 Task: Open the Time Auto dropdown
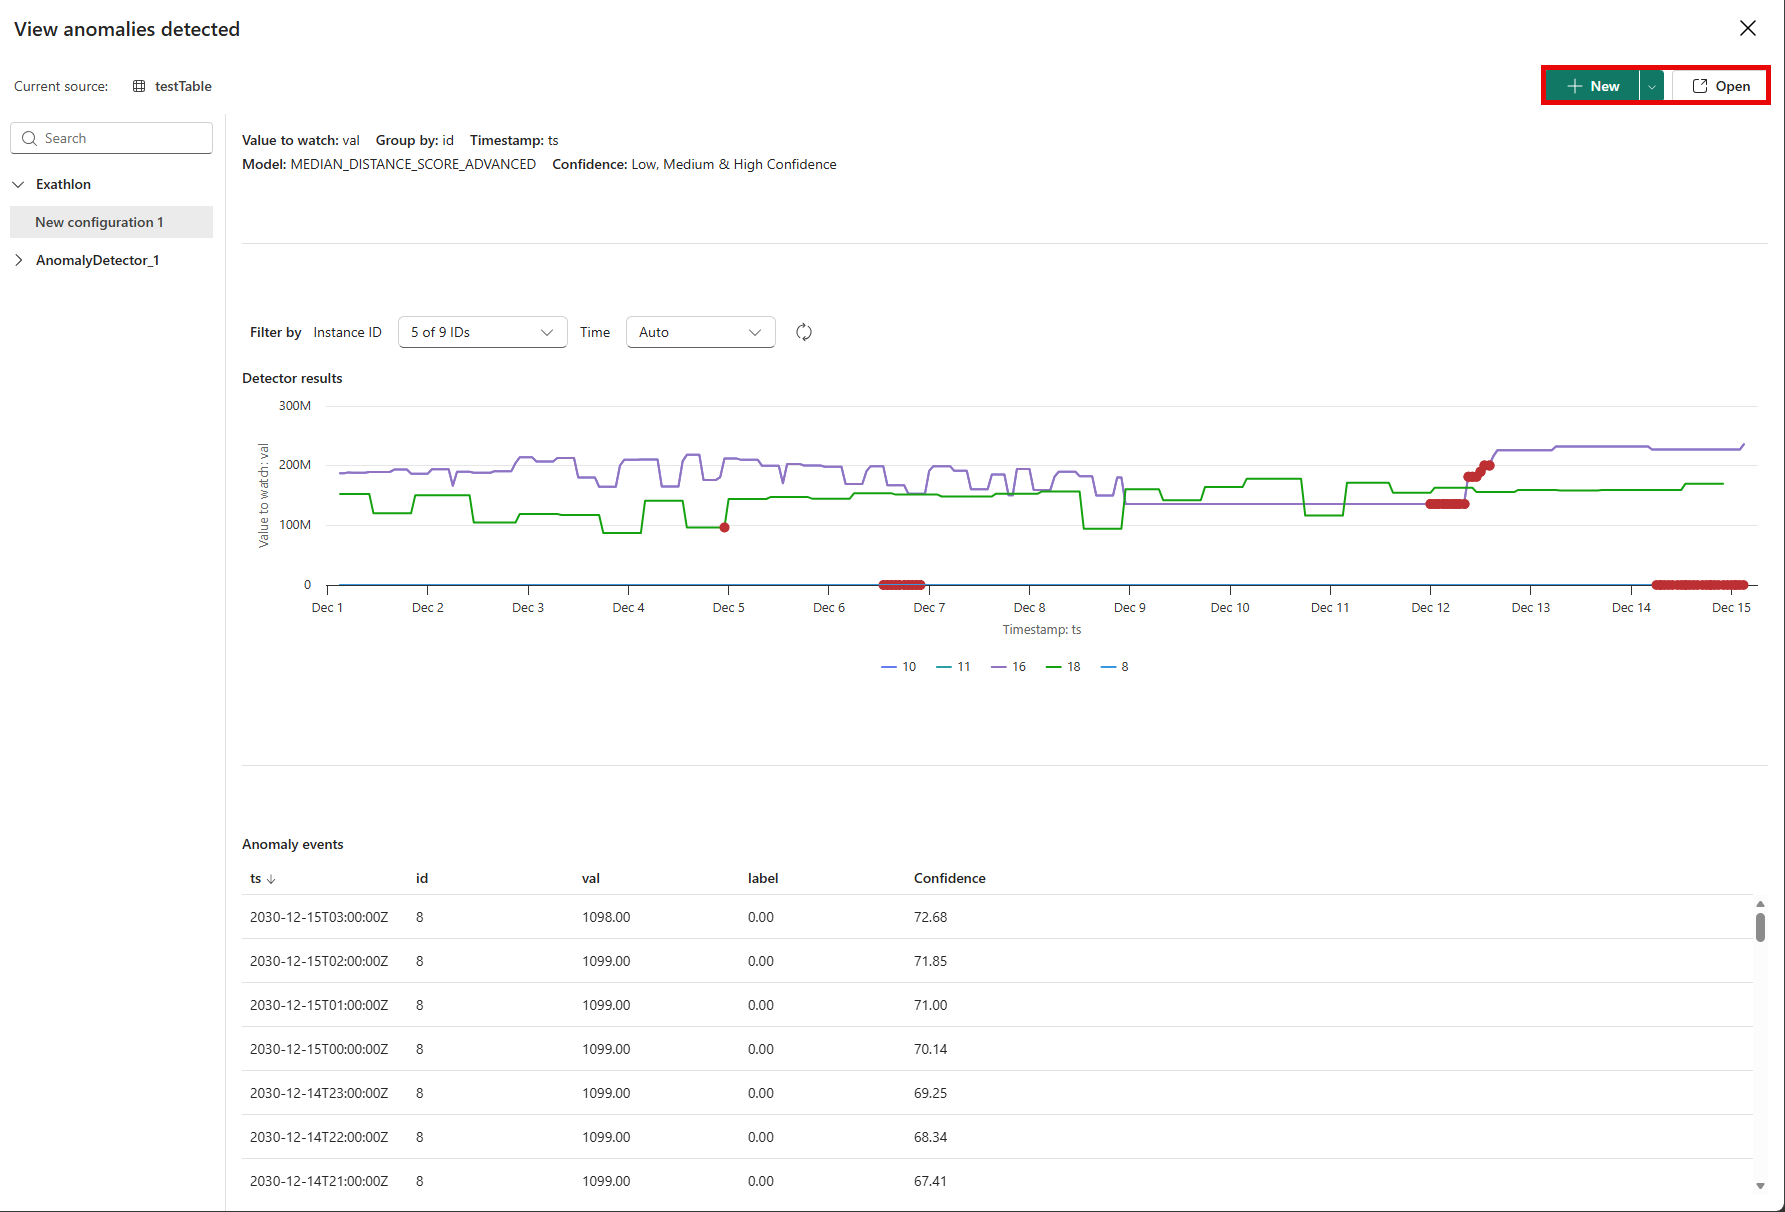(x=700, y=332)
